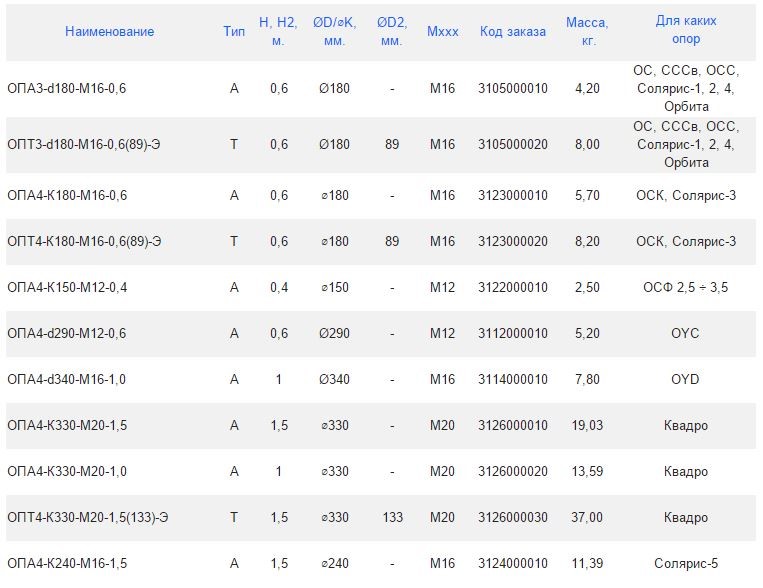
Task: Select product ОПА4-d290-М12-0,6
Action: (67, 333)
